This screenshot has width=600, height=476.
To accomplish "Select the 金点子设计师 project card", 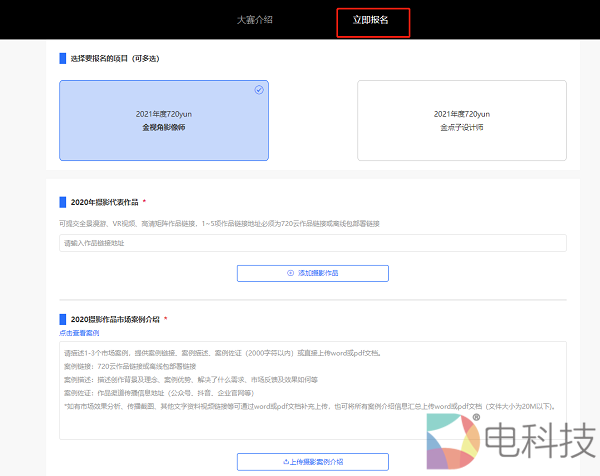I will click(461, 120).
